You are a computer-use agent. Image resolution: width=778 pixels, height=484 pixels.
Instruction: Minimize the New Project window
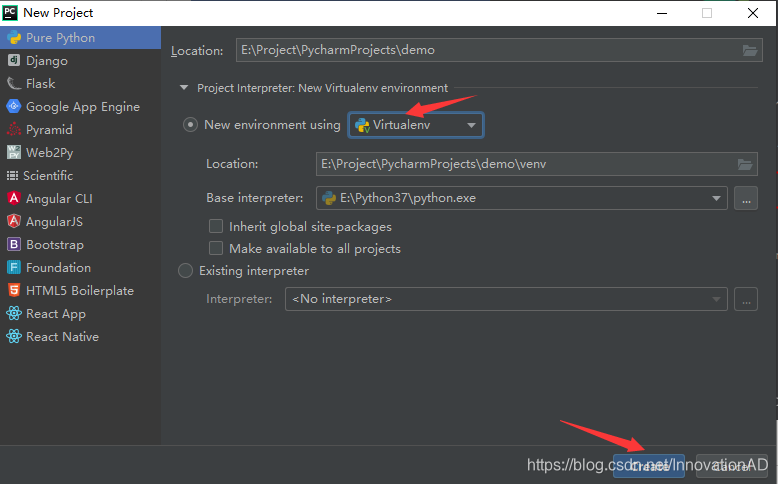tap(662, 13)
